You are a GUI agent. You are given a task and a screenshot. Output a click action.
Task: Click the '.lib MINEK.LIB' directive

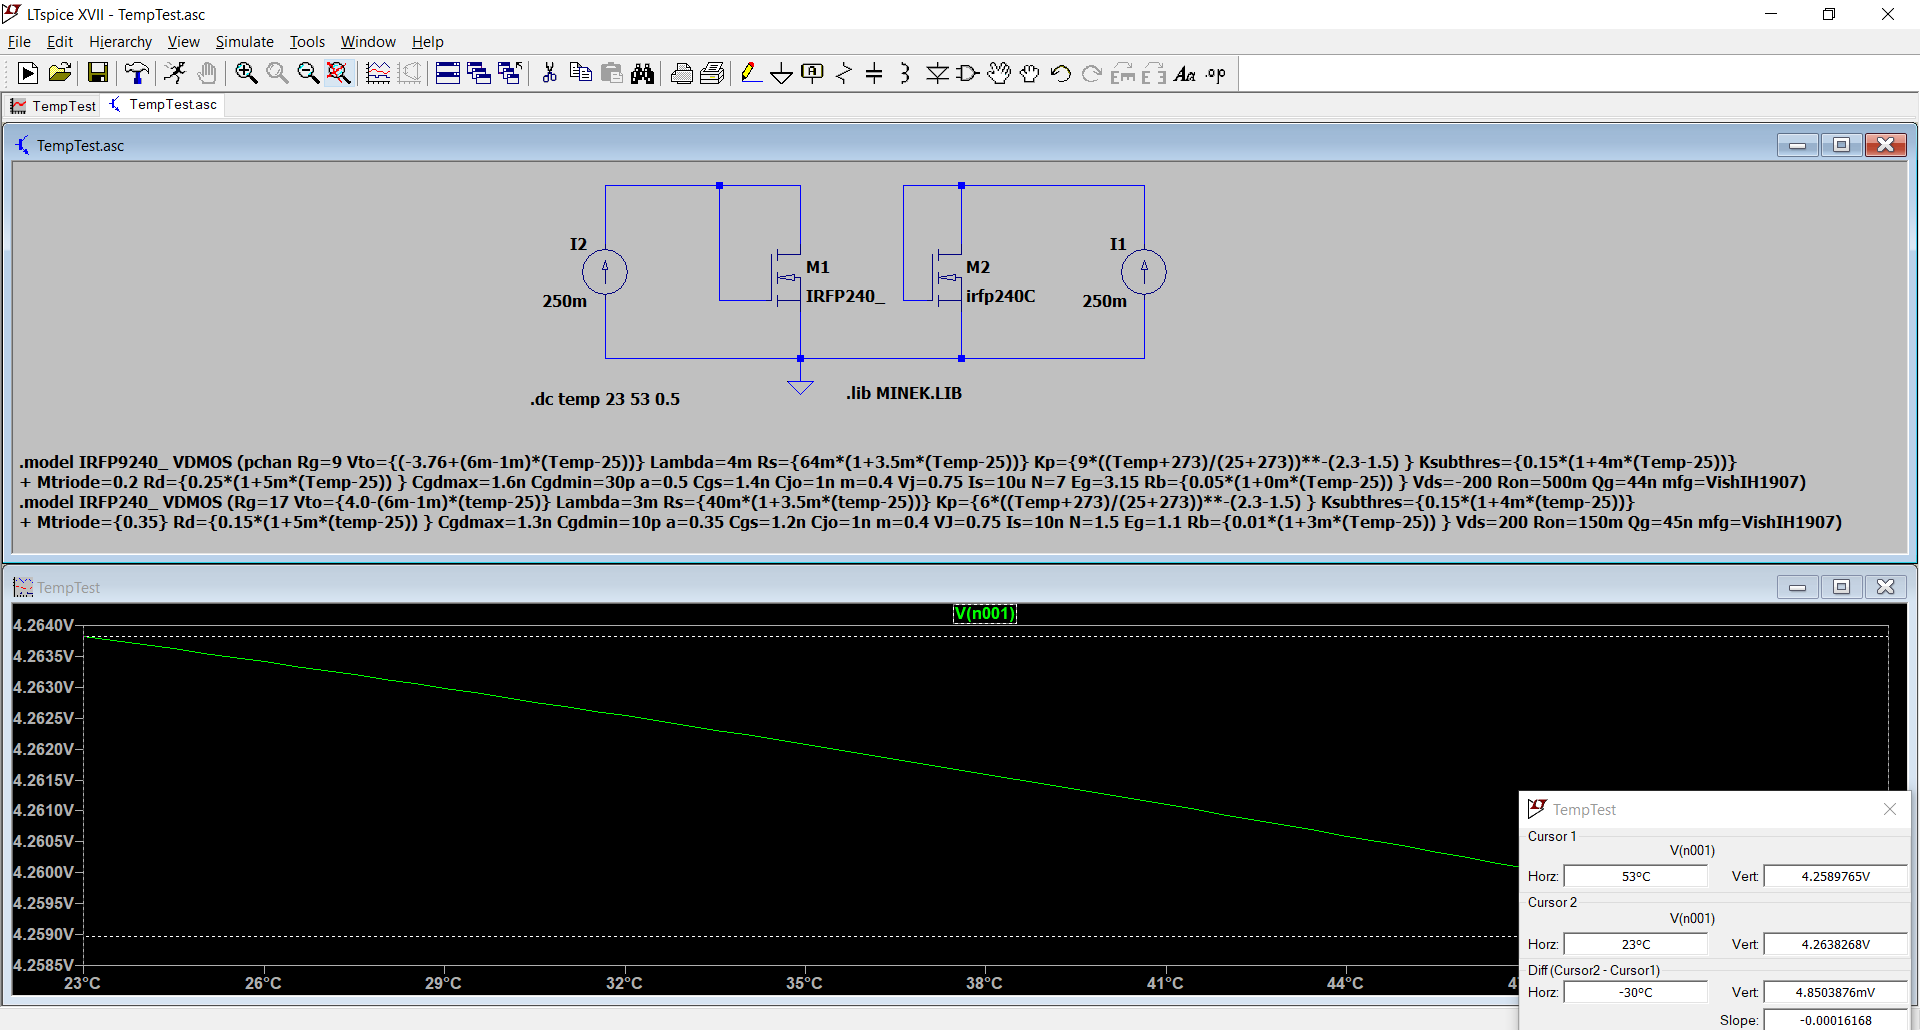tap(904, 393)
